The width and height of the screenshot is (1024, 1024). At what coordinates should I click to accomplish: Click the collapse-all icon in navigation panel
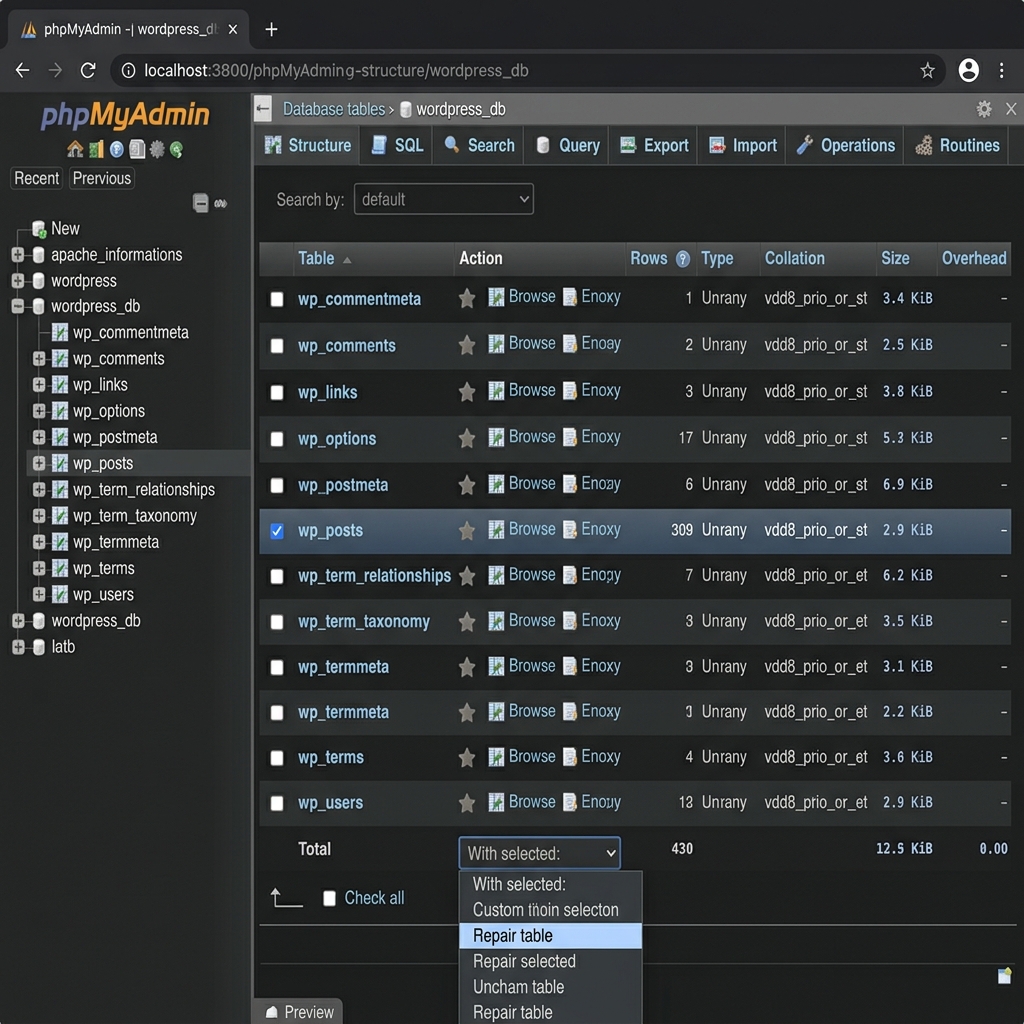200,203
